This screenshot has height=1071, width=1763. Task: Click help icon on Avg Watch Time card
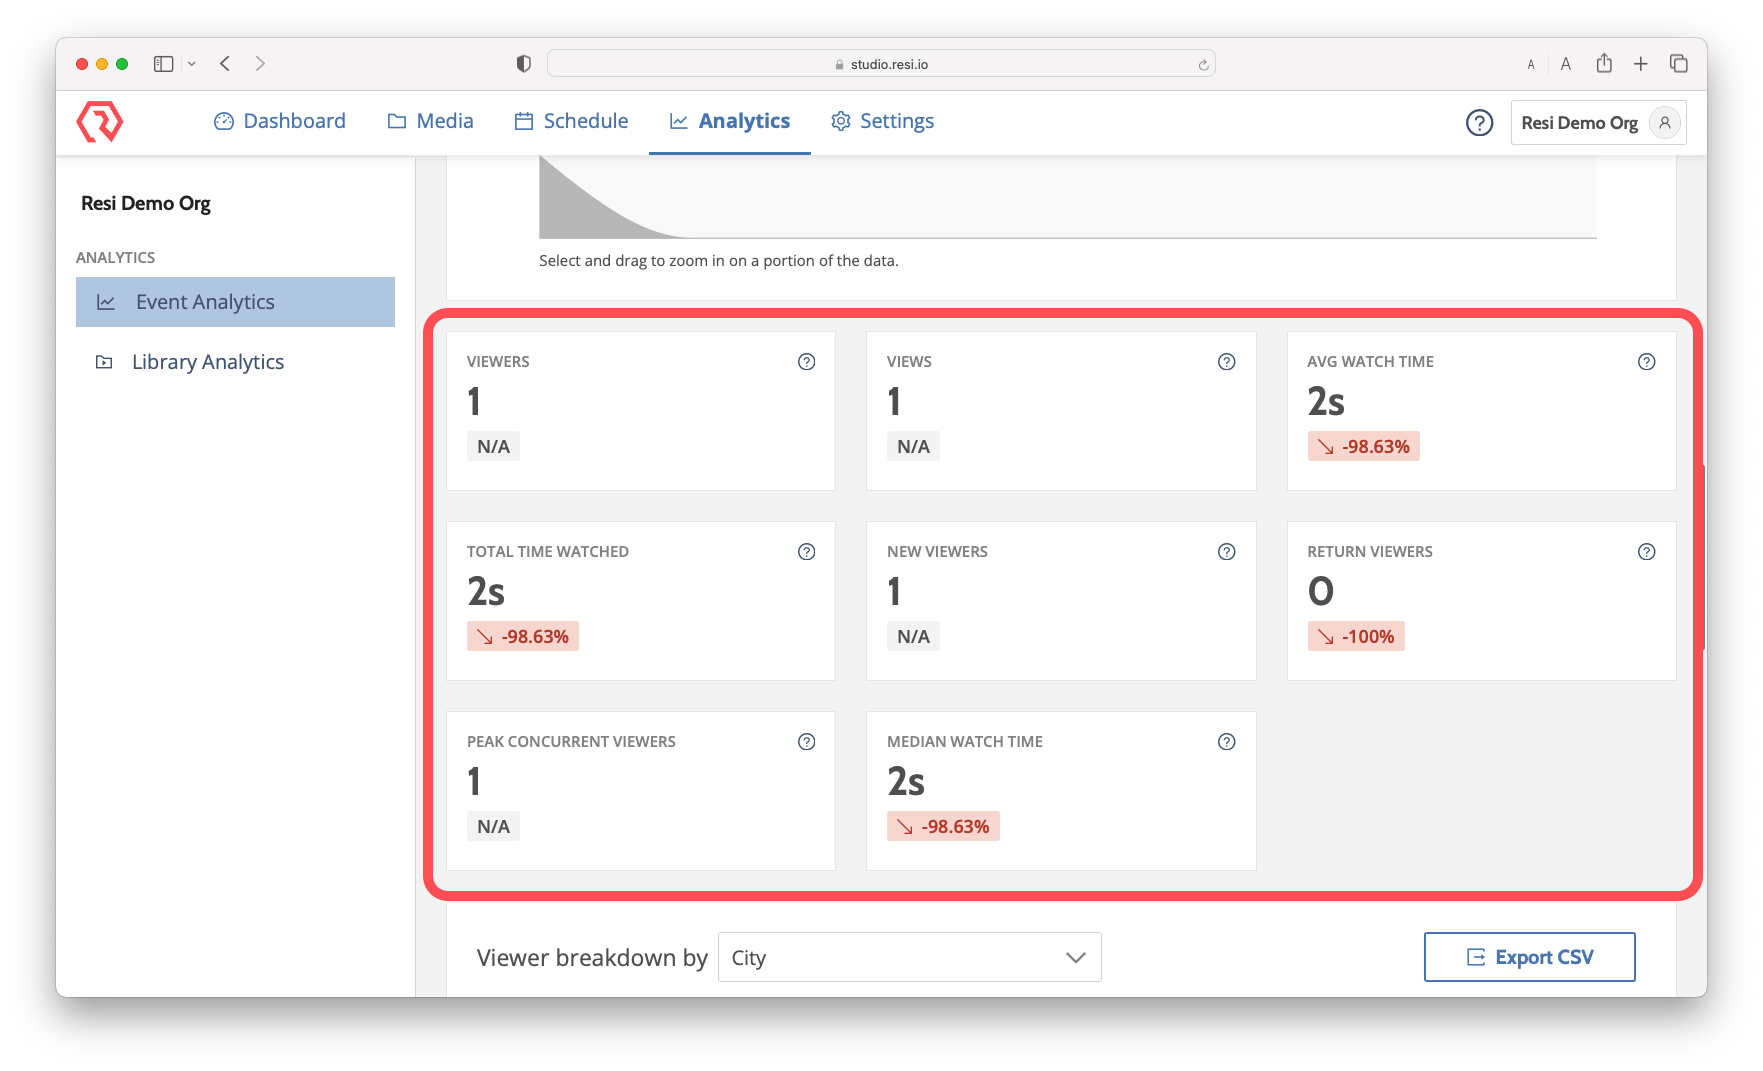(x=1646, y=362)
